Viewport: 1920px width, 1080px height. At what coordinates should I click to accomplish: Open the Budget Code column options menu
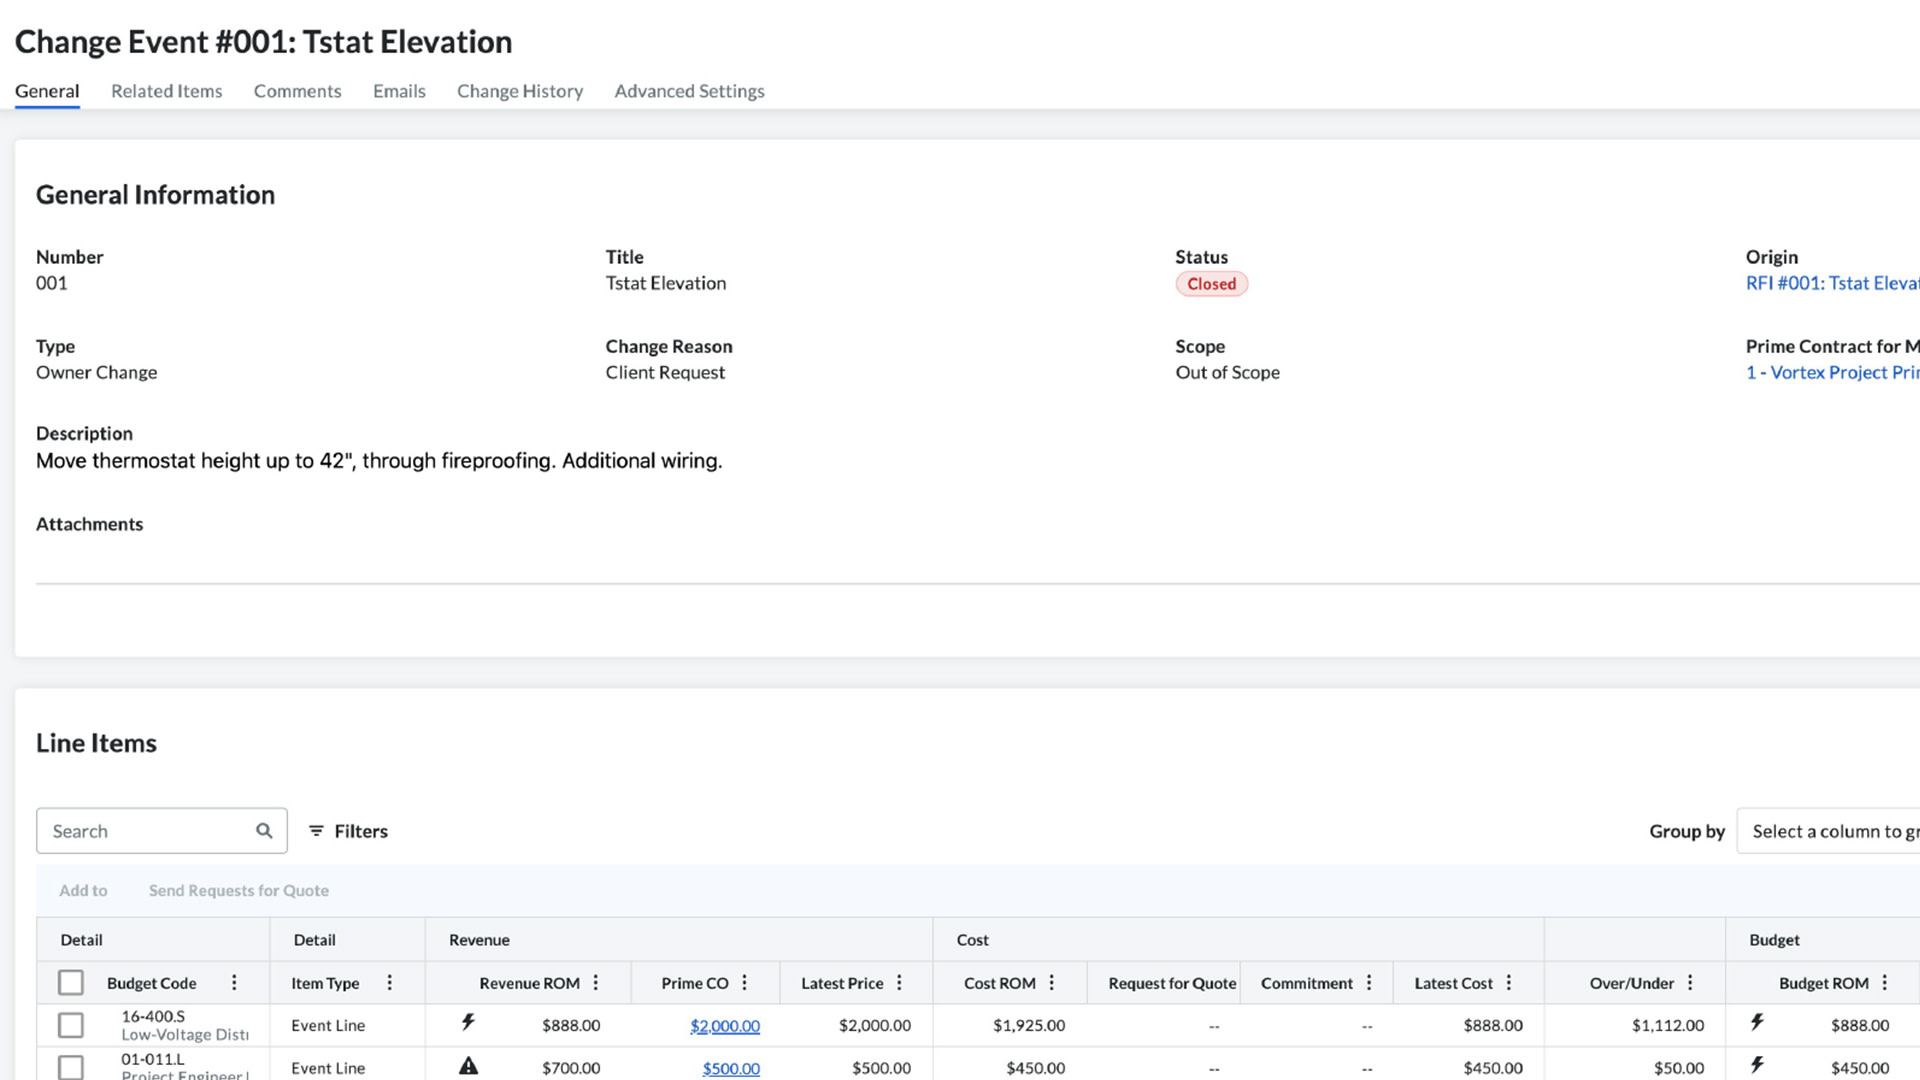pyautogui.click(x=234, y=982)
